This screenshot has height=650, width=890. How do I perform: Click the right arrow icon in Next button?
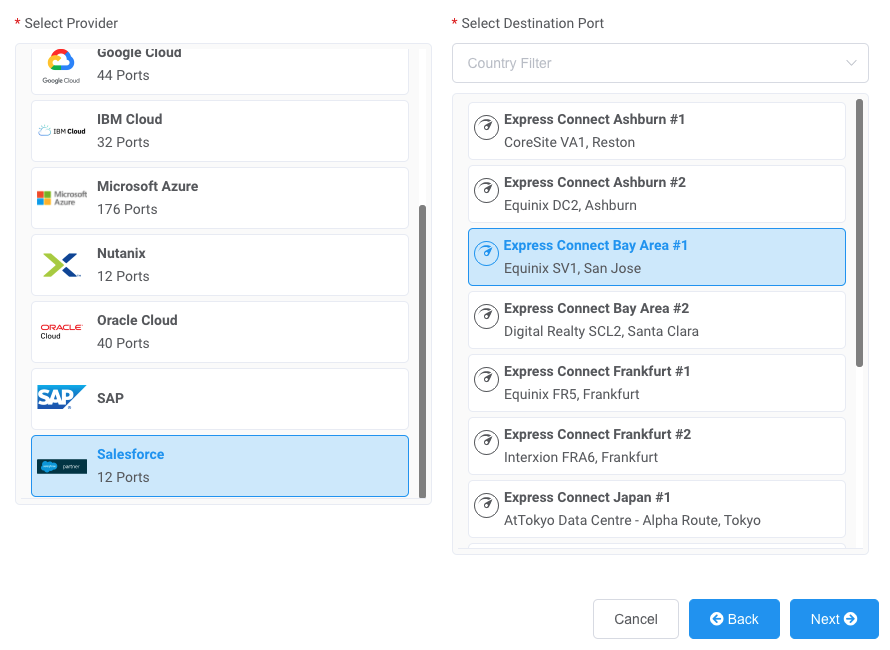850,619
